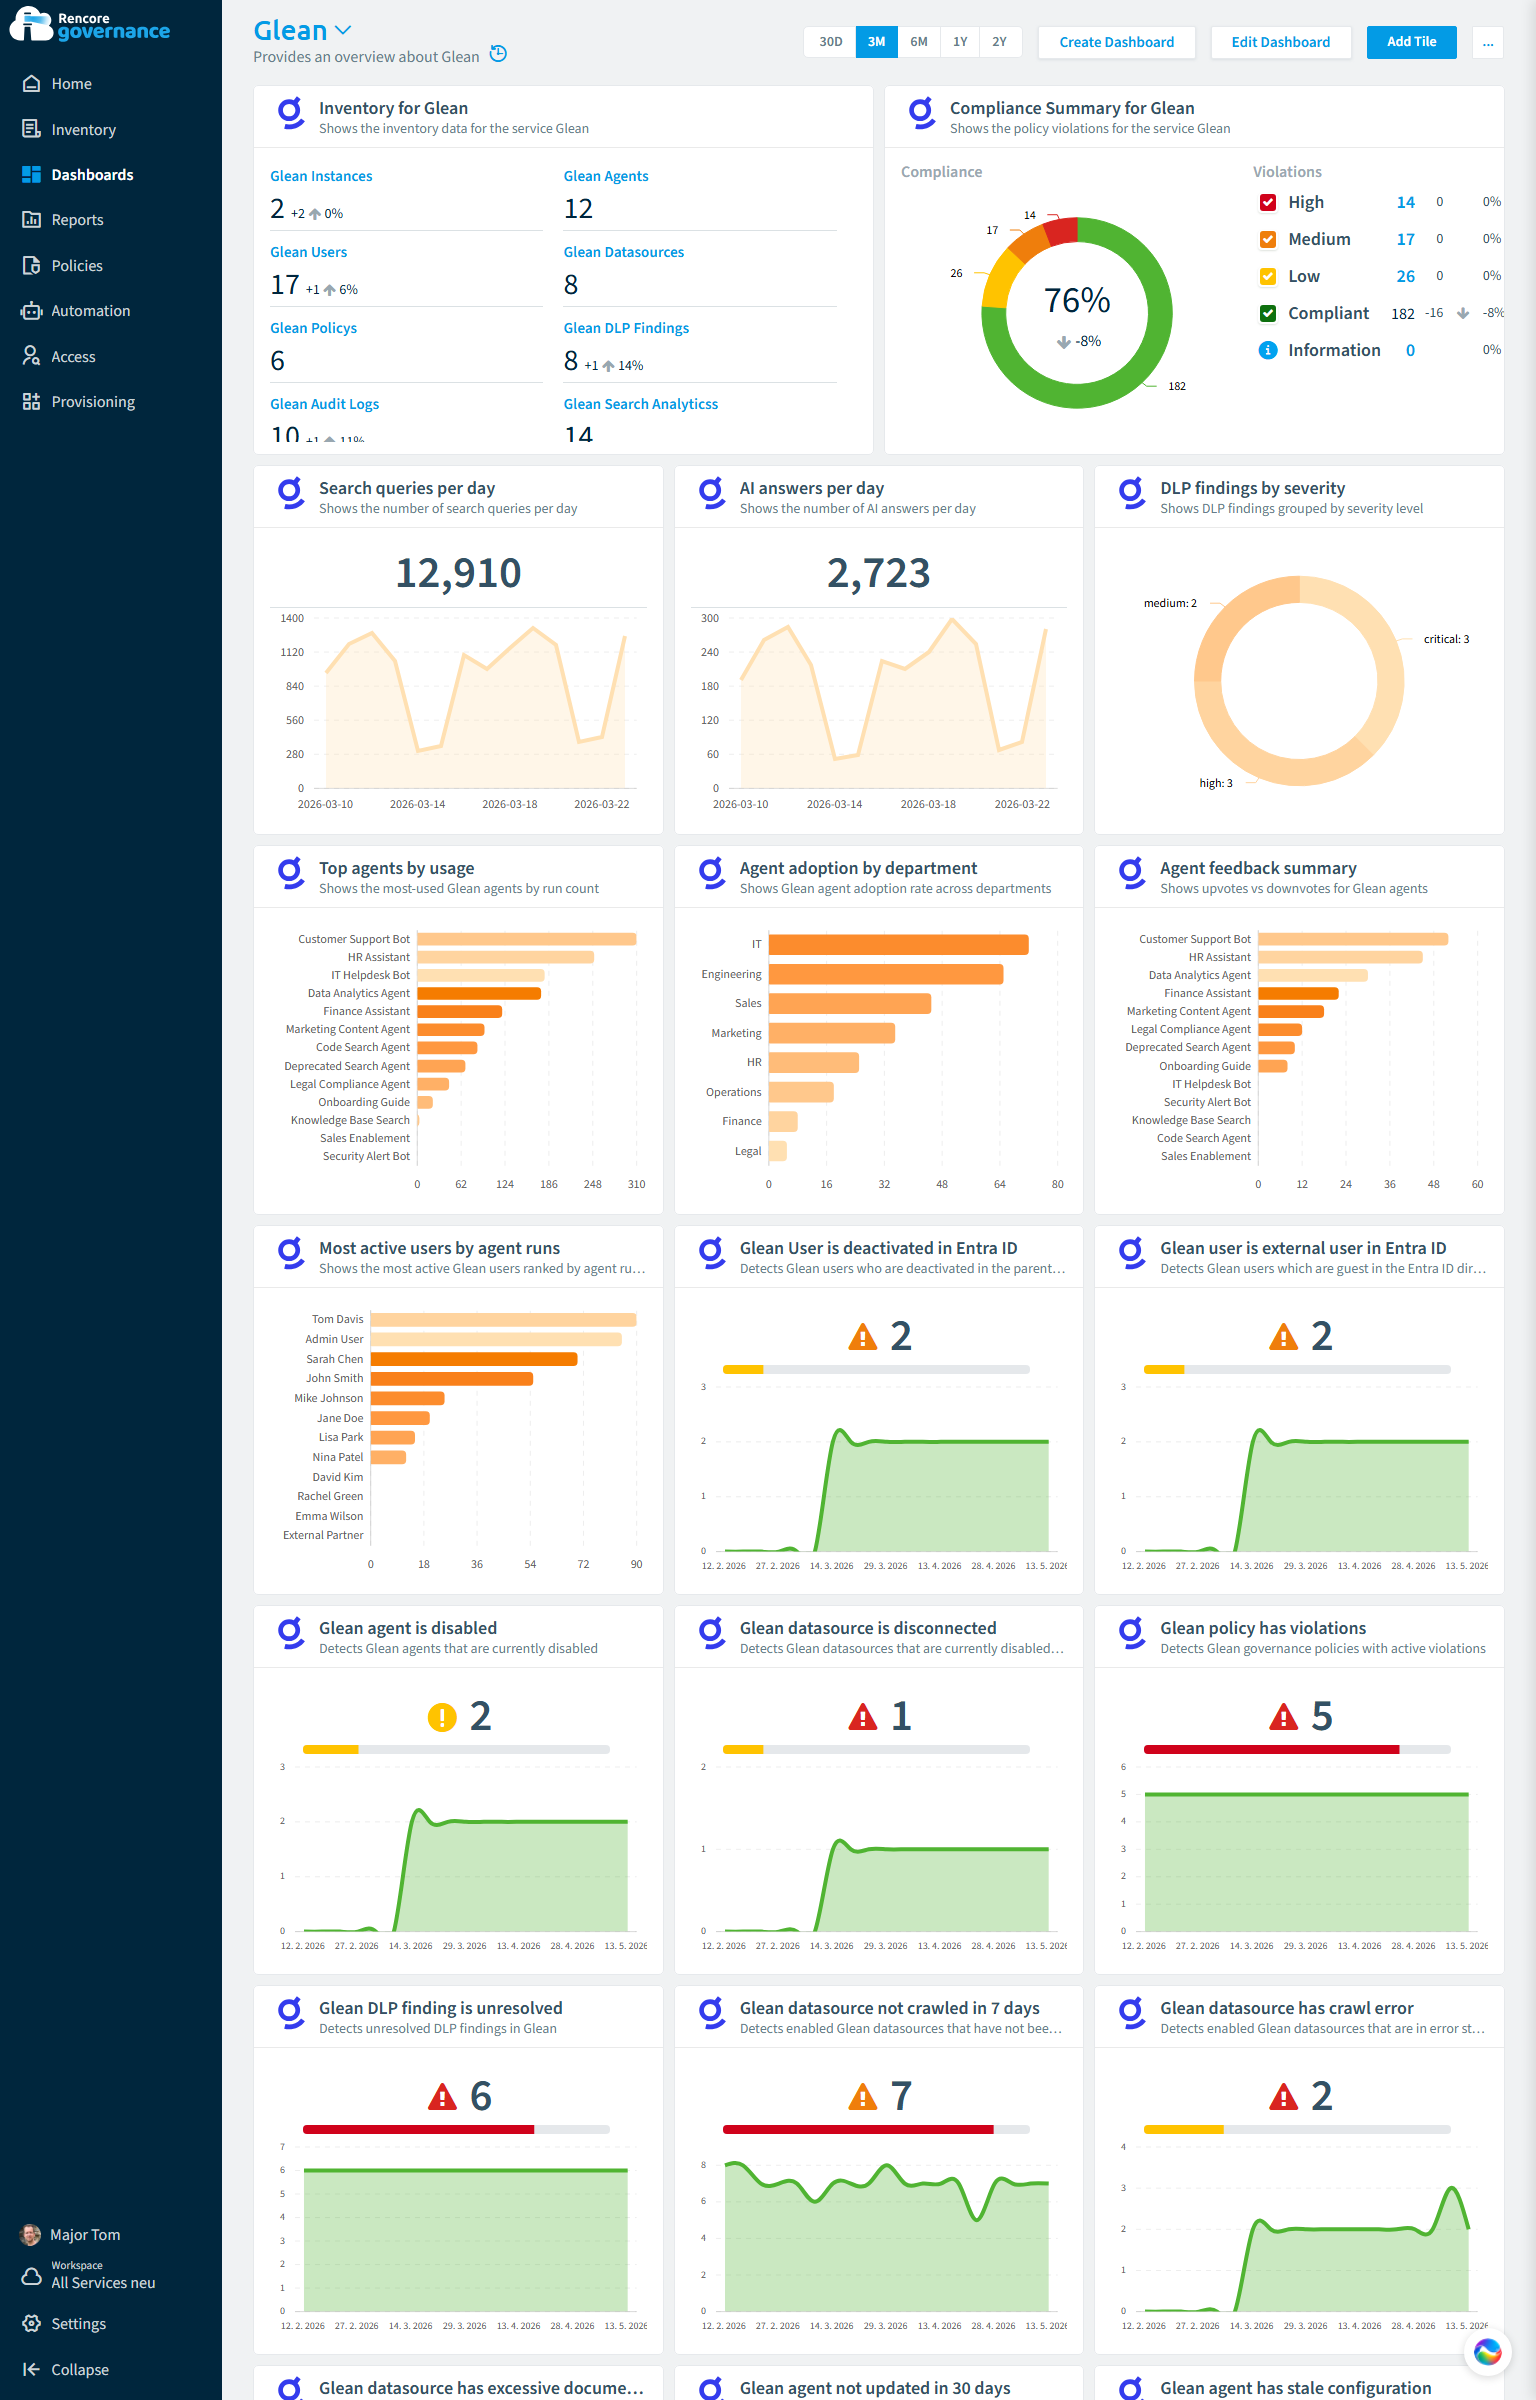The image size is (1536, 2400).
Task: Toggle the High violations checkbox
Action: (1268, 202)
